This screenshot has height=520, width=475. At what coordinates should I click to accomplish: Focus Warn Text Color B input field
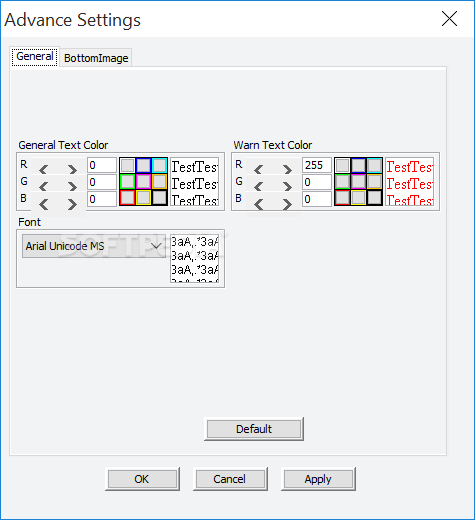click(x=317, y=199)
